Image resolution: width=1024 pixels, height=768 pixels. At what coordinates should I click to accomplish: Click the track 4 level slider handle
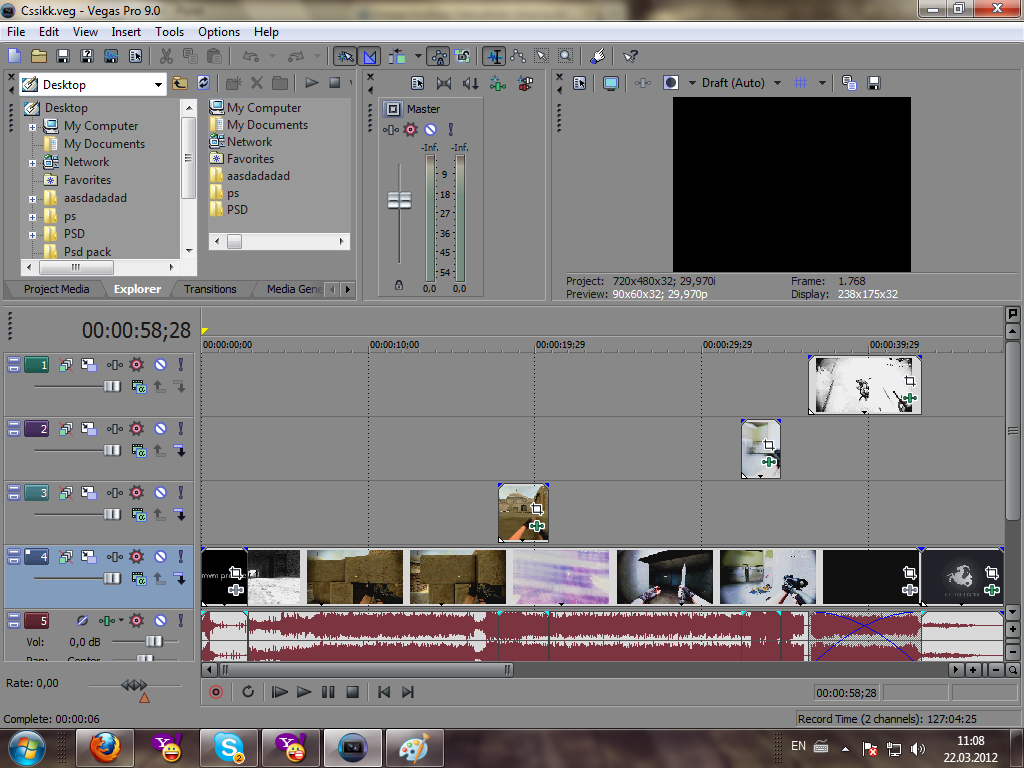tap(112, 579)
